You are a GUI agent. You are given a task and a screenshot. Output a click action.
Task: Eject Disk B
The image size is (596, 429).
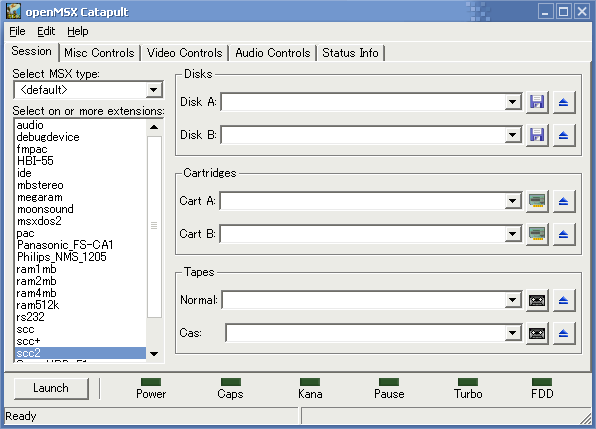click(x=564, y=135)
